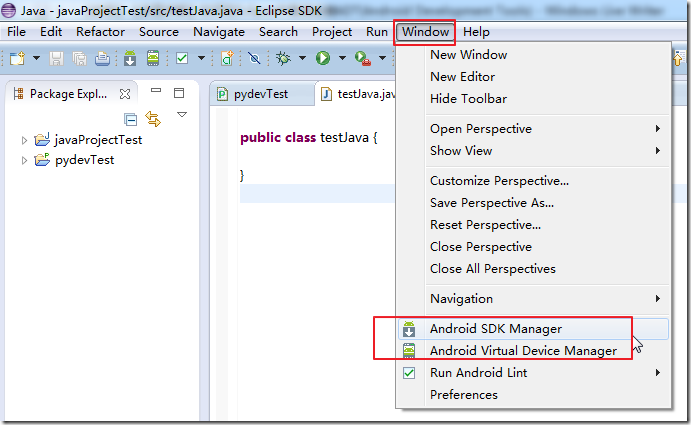Viewport: 691px width, 425px height.
Task: Select the pydevTest project in the tree
Action: coord(85,160)
